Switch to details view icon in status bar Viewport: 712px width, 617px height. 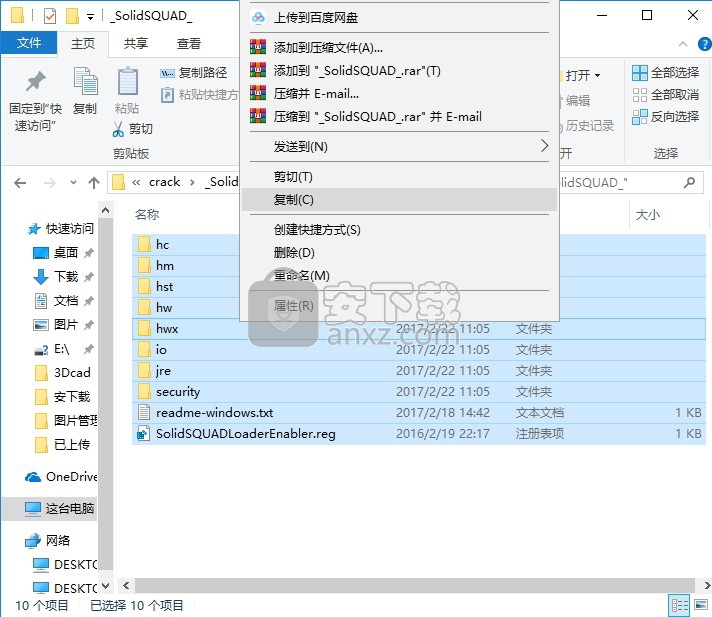pos(679,605)
